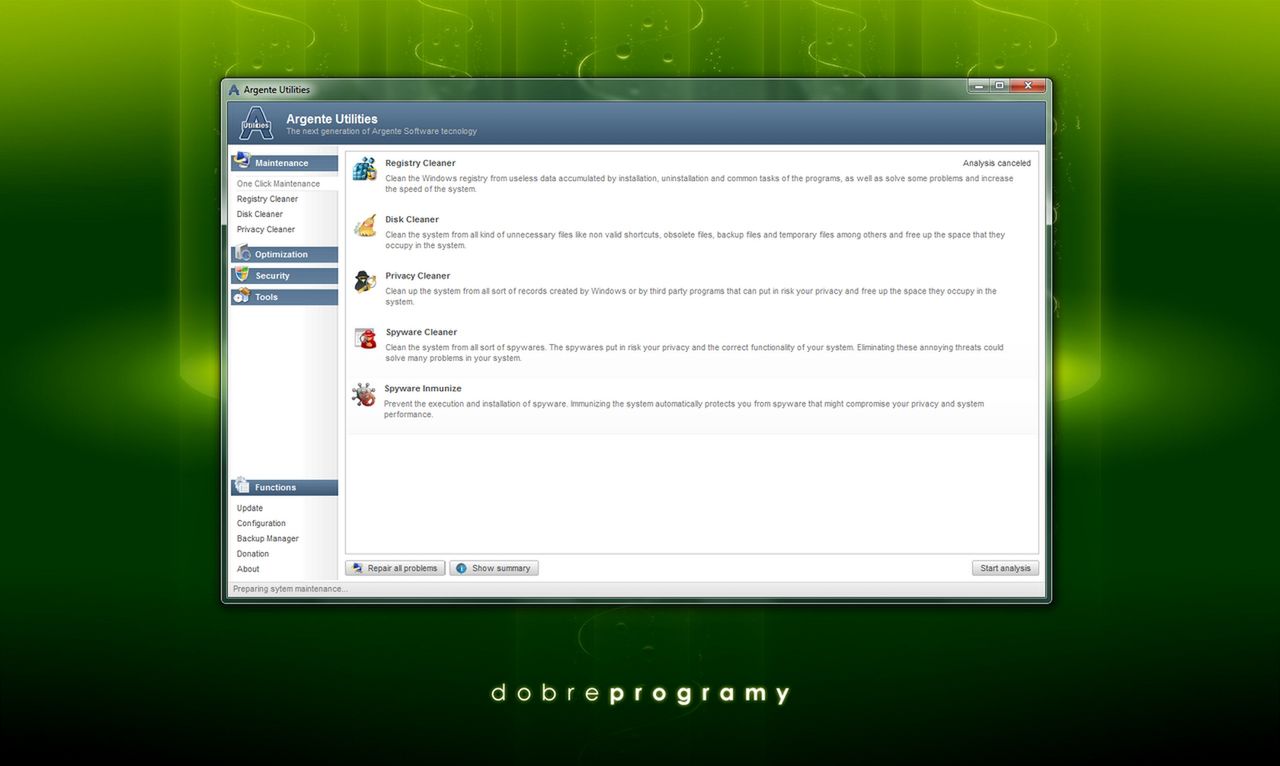Click the Preparing system maintenance status bar text

tap(291, 589)
